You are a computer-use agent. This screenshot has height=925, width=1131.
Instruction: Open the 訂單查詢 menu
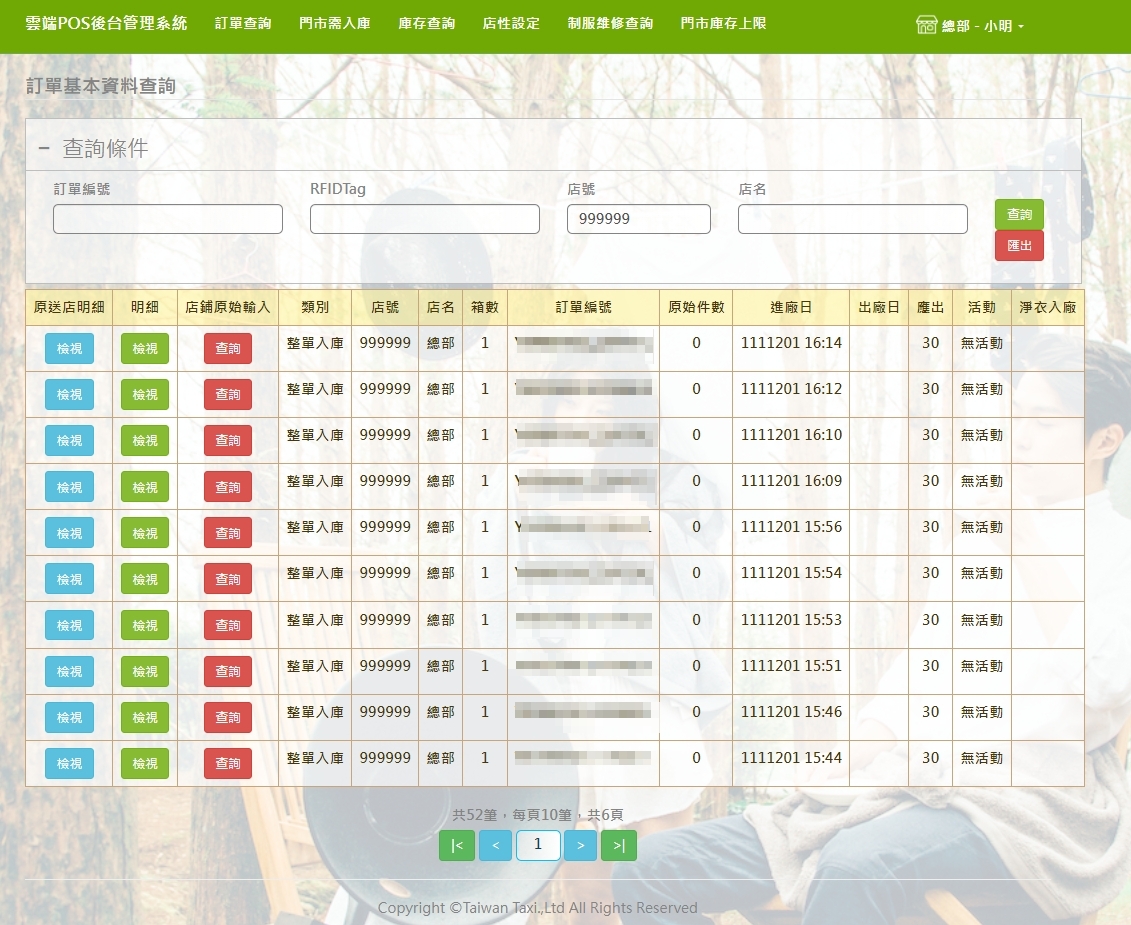coord(243,23)
